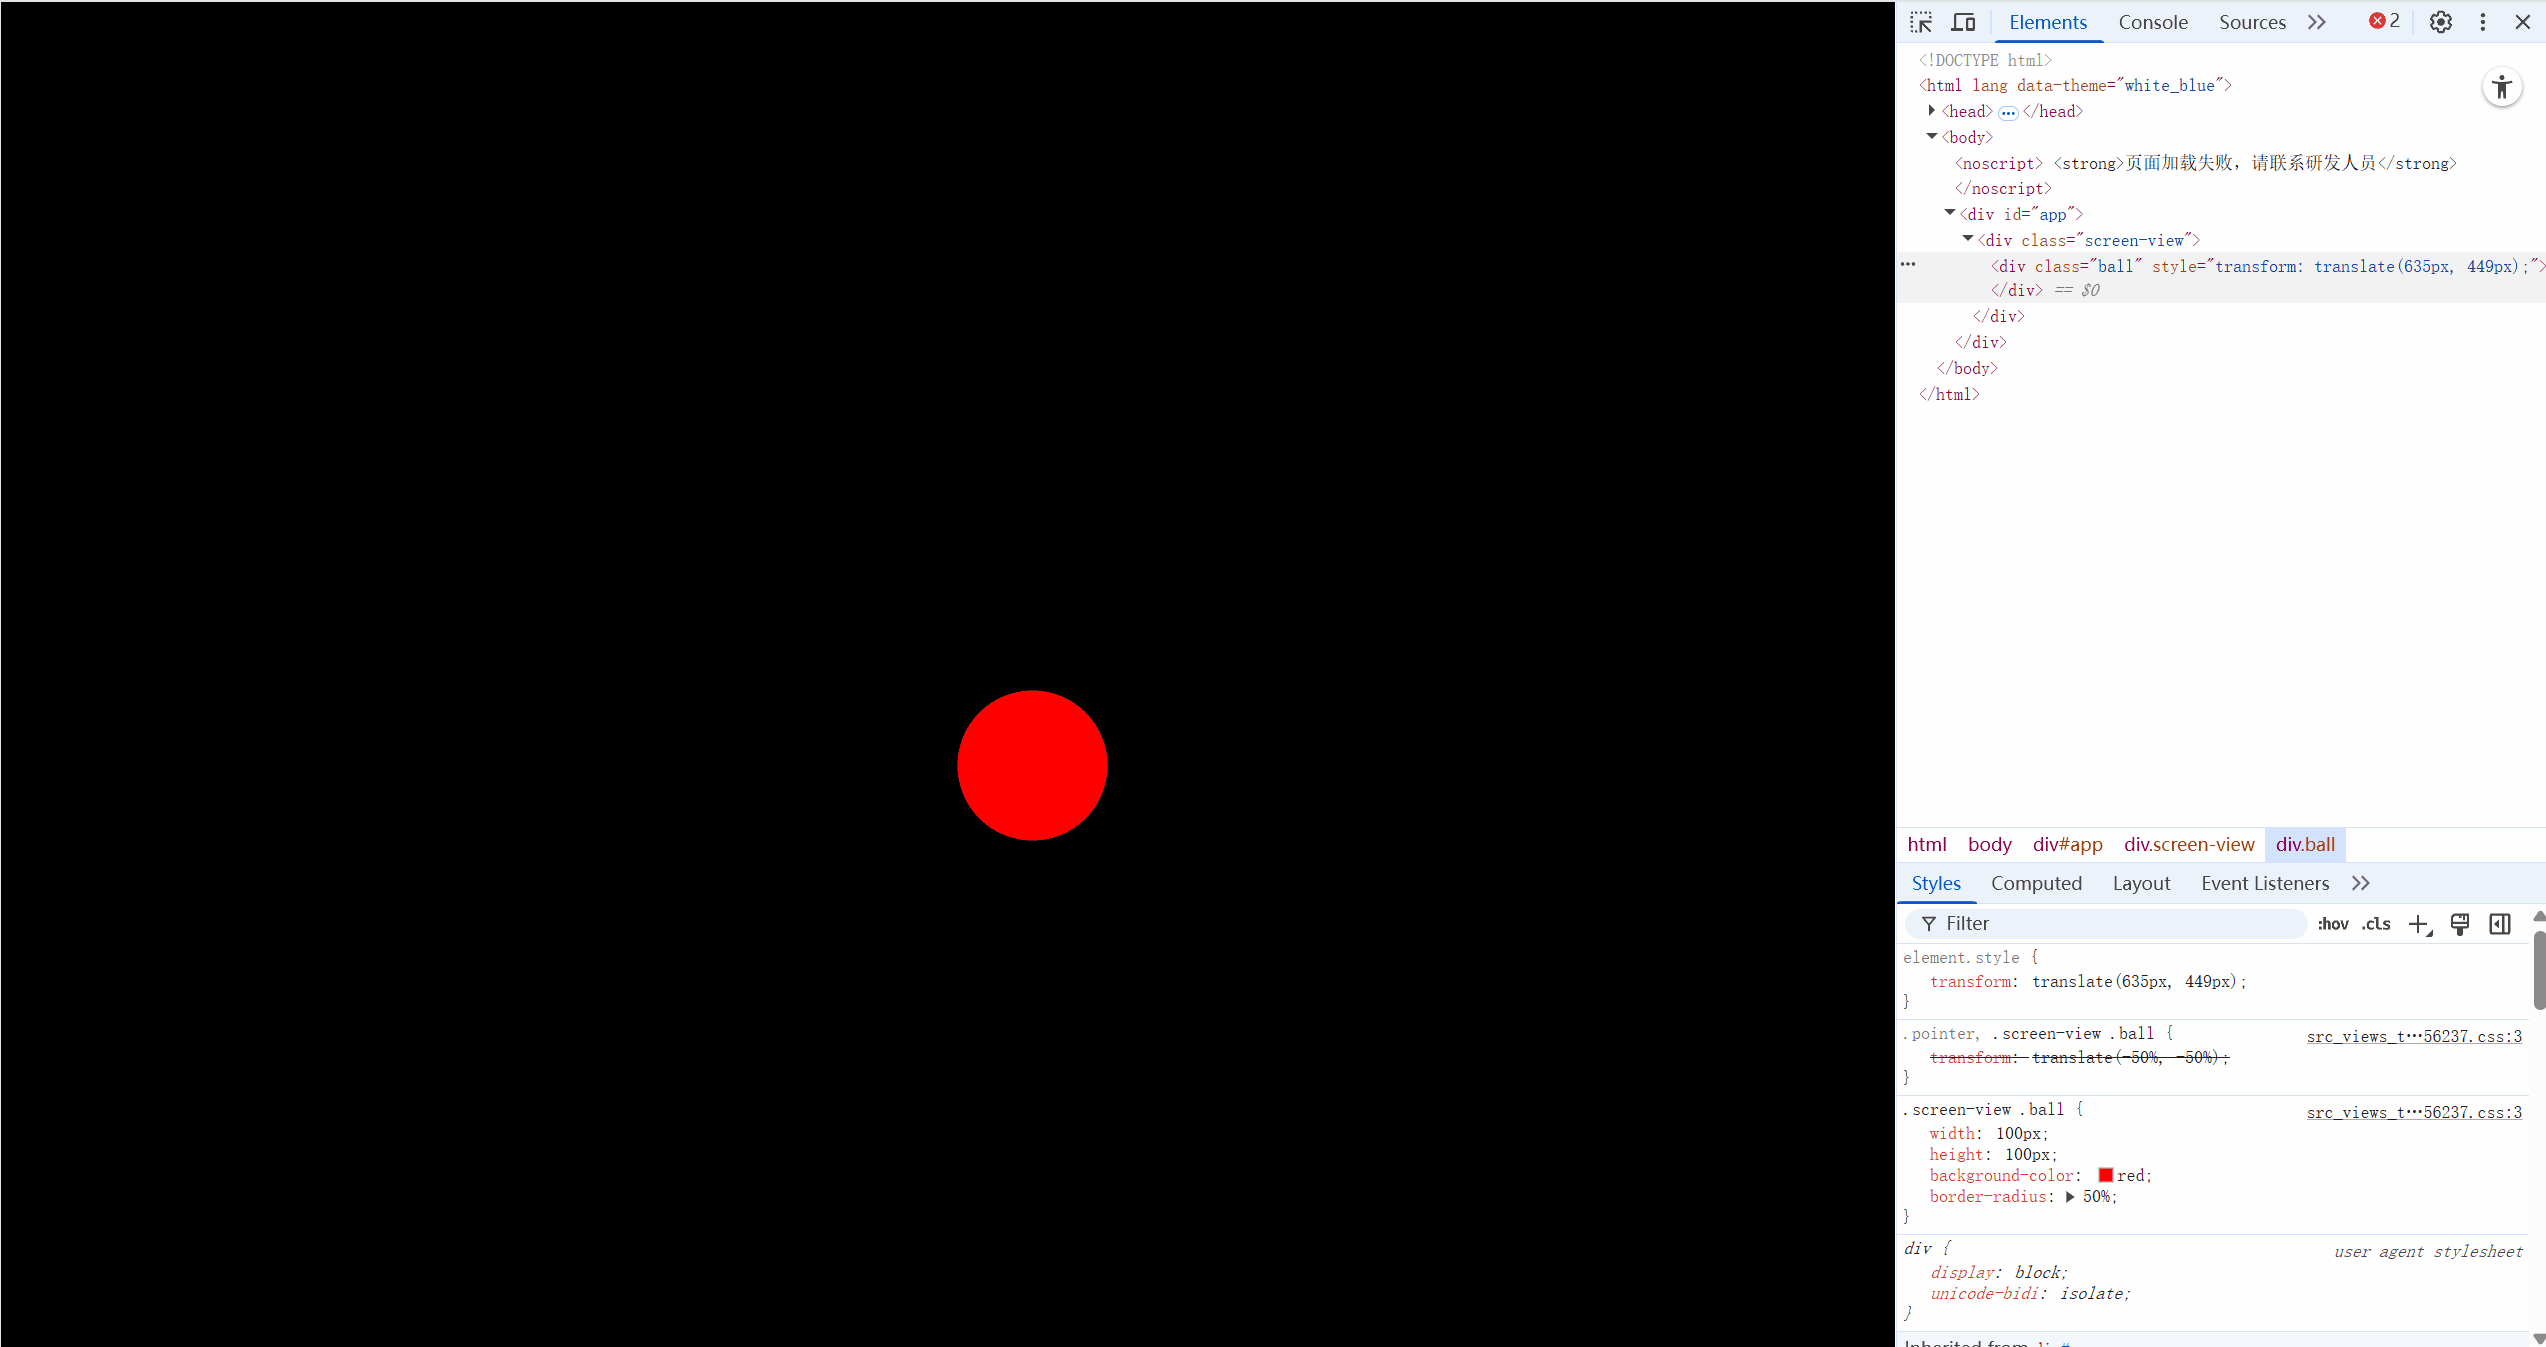Toggle the computed styles sidebar icon
Screen dimensions: 2546x1347
click(2500, 924)
